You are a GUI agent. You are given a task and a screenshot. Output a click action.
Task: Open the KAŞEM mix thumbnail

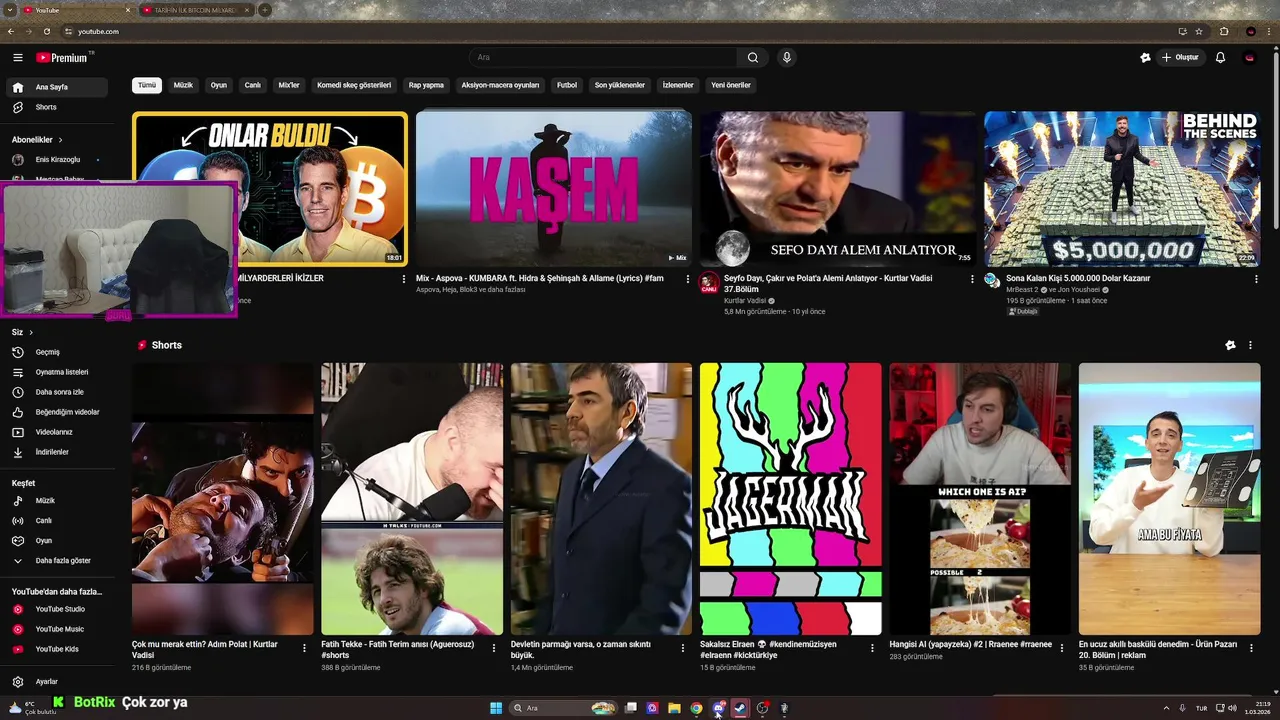[554, 189]
